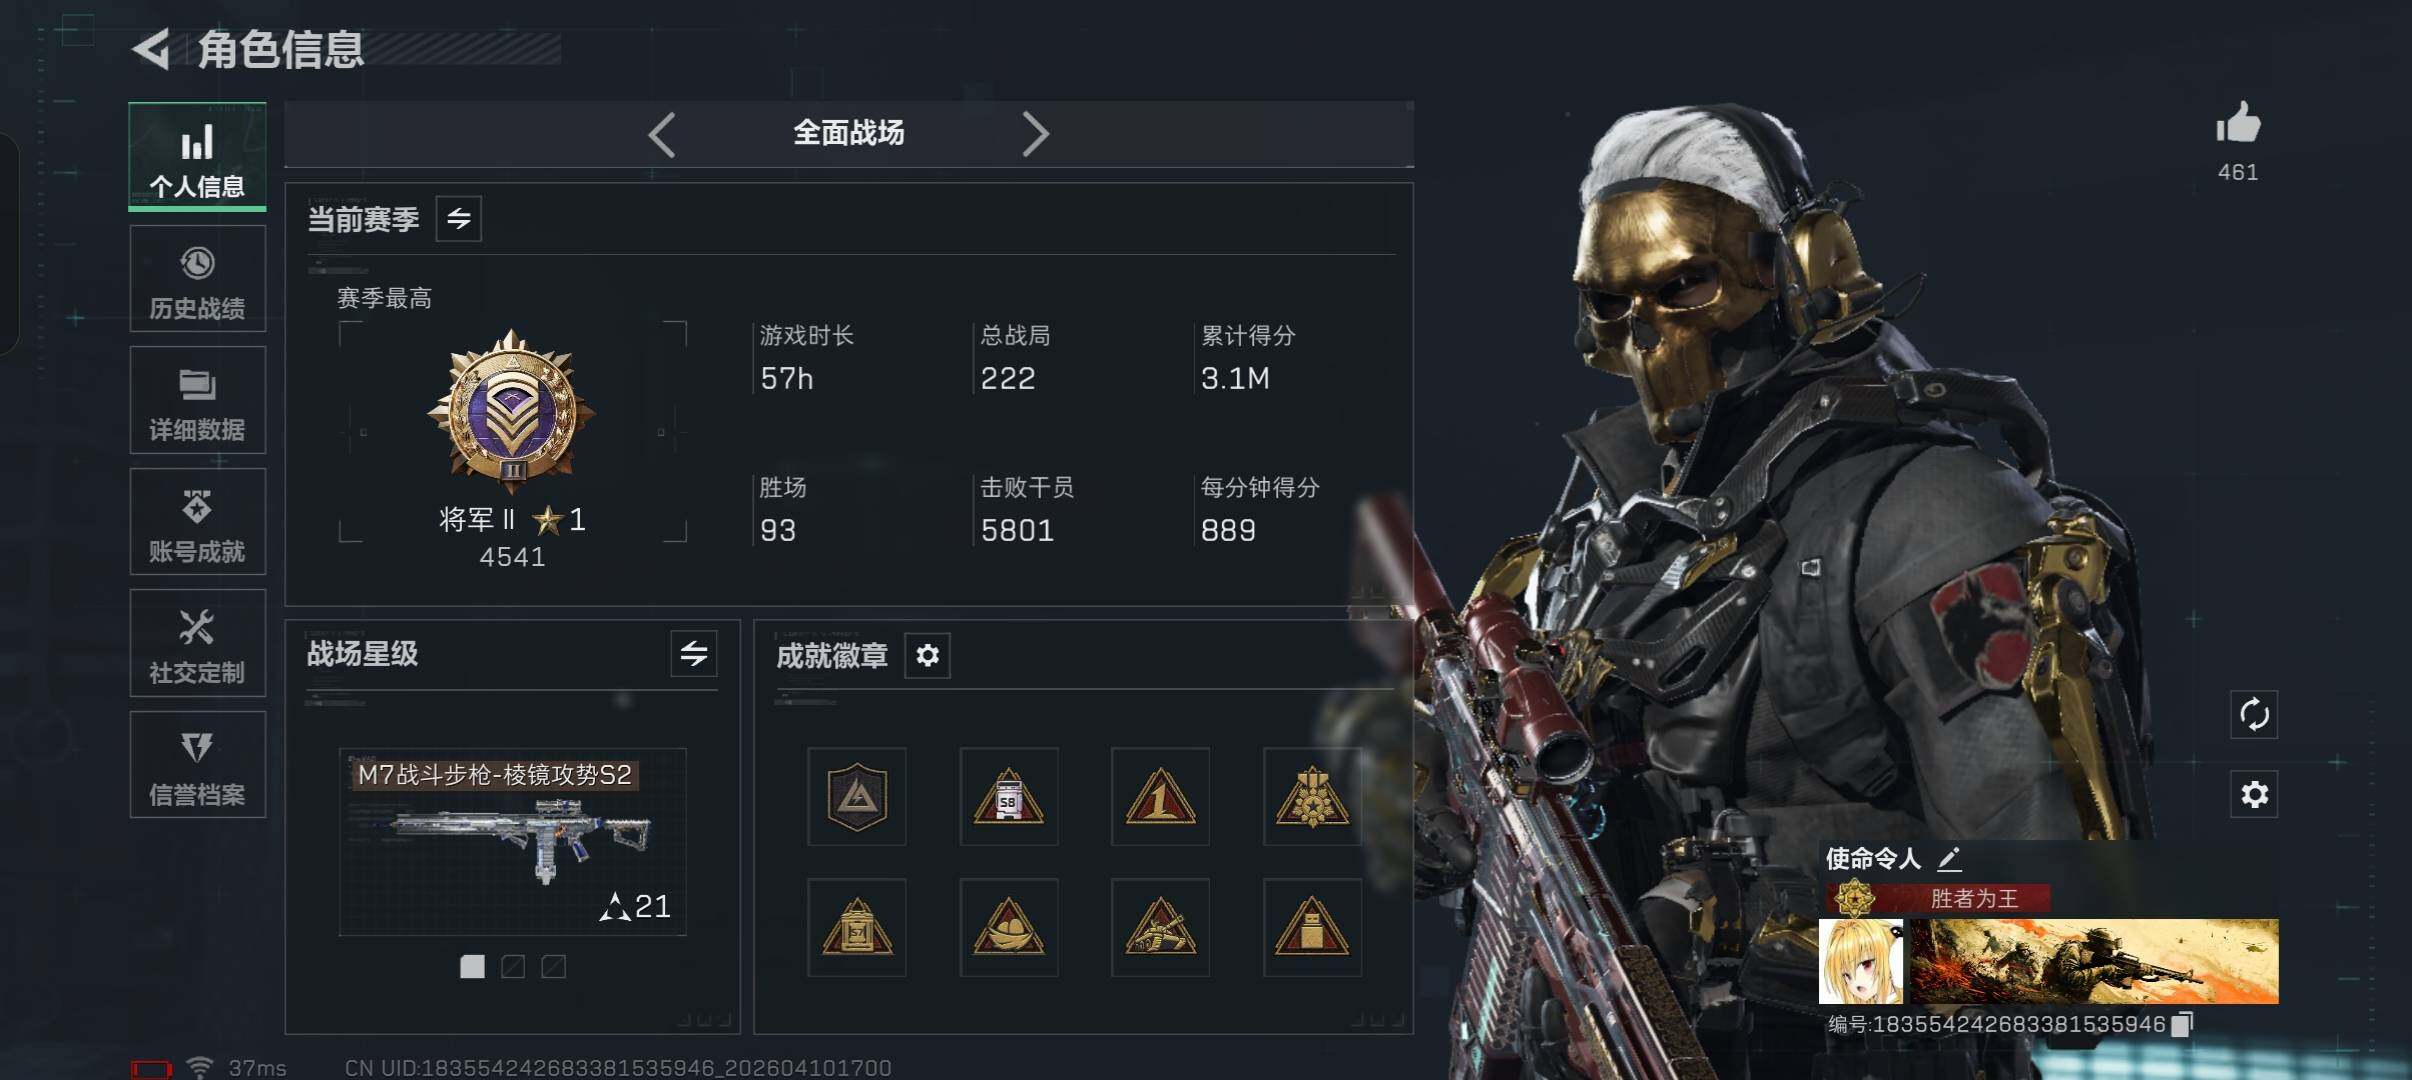Click the back arrow beside 角色信息
Image resolution: width=2412 pixels, height=1080 pixels.
pyautogui.click(x=151, y=49)
